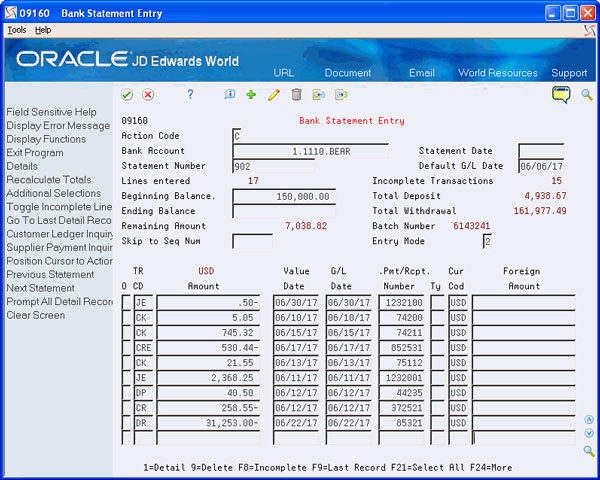The height and width of the screenshot is (480, 600).
Task: Open Details from sidebar
Action: [x=22, y=166]
